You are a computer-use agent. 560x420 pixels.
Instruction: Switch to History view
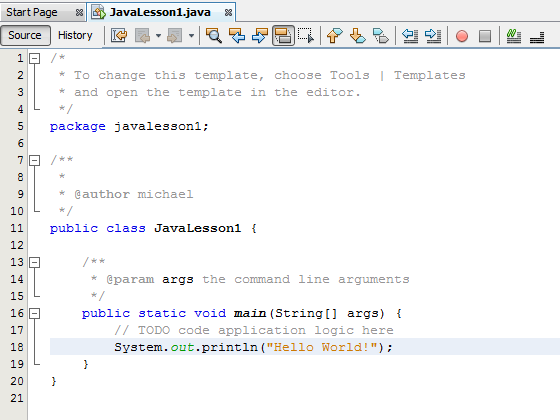pos(75,35)
